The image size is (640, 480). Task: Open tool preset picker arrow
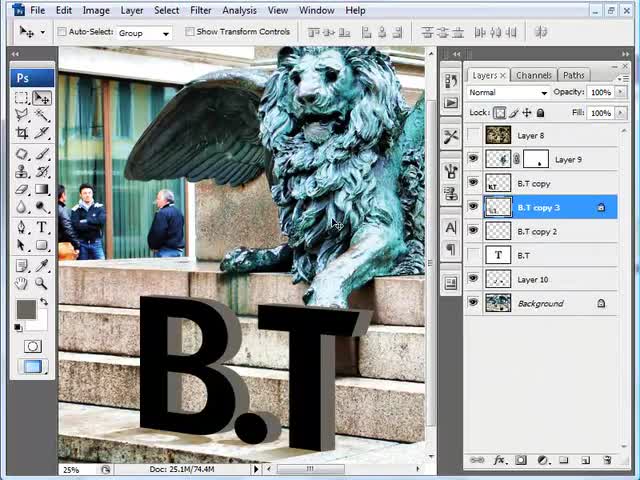43,32
